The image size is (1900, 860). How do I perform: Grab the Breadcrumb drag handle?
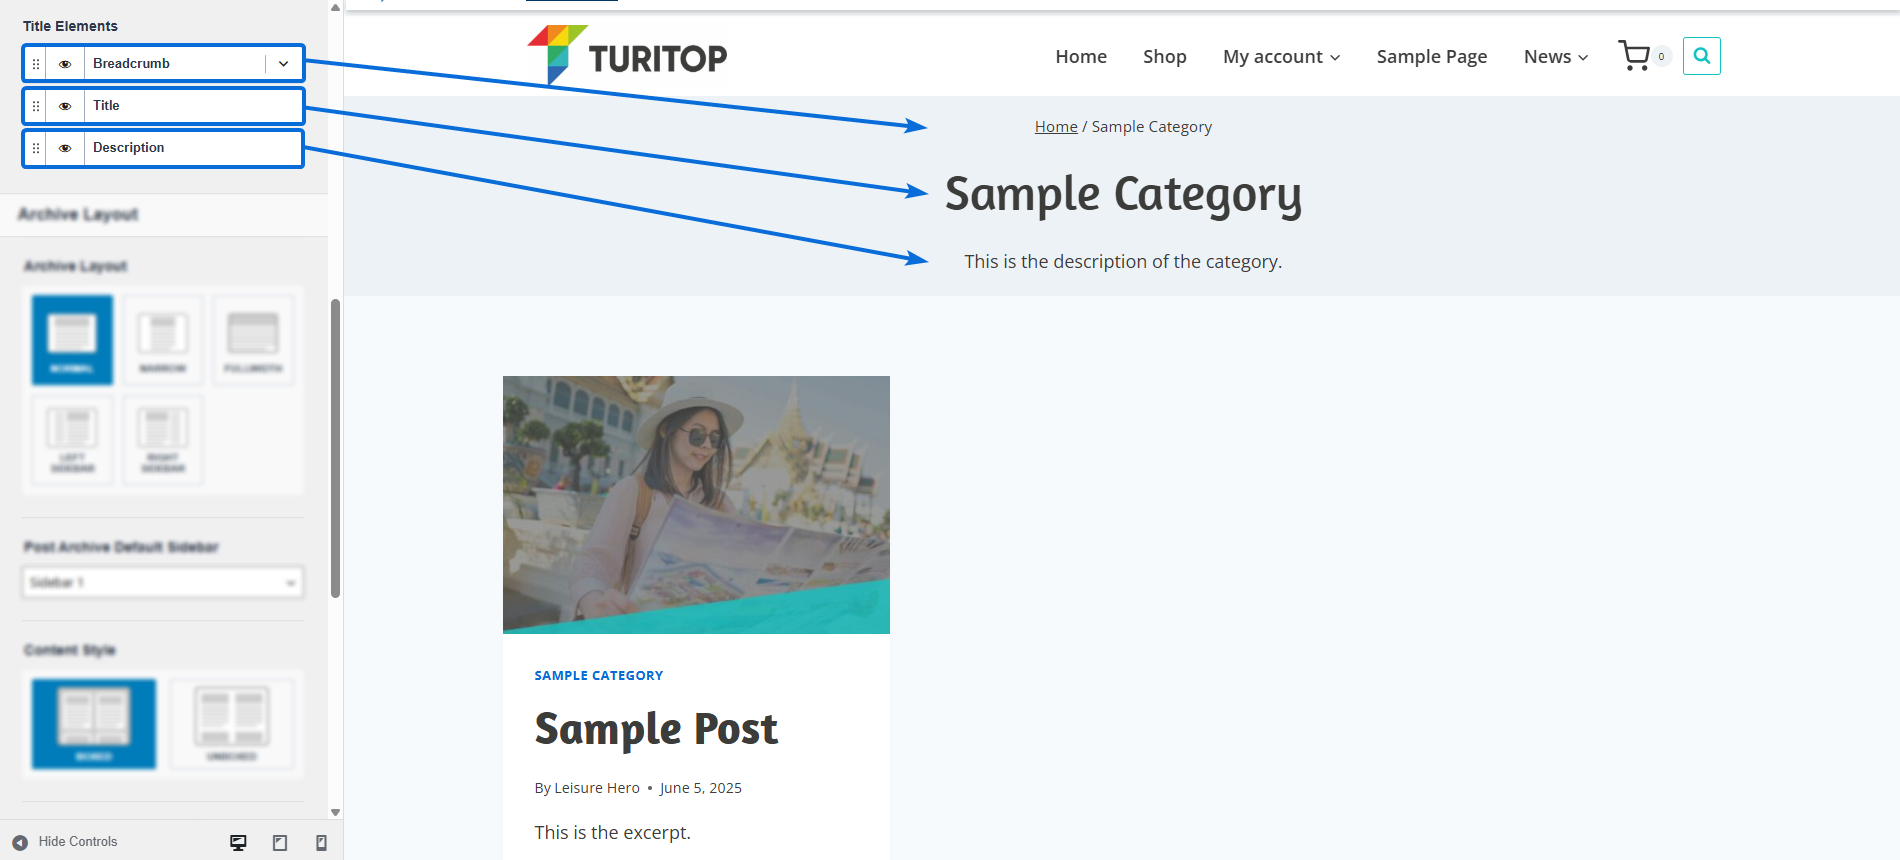[36, 64]
